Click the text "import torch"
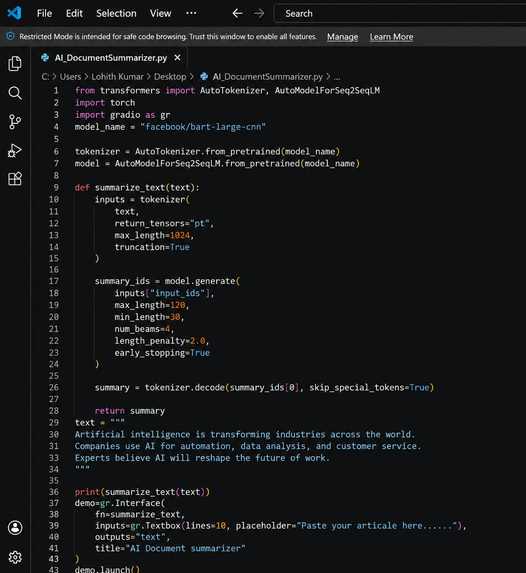 point(105,103)
